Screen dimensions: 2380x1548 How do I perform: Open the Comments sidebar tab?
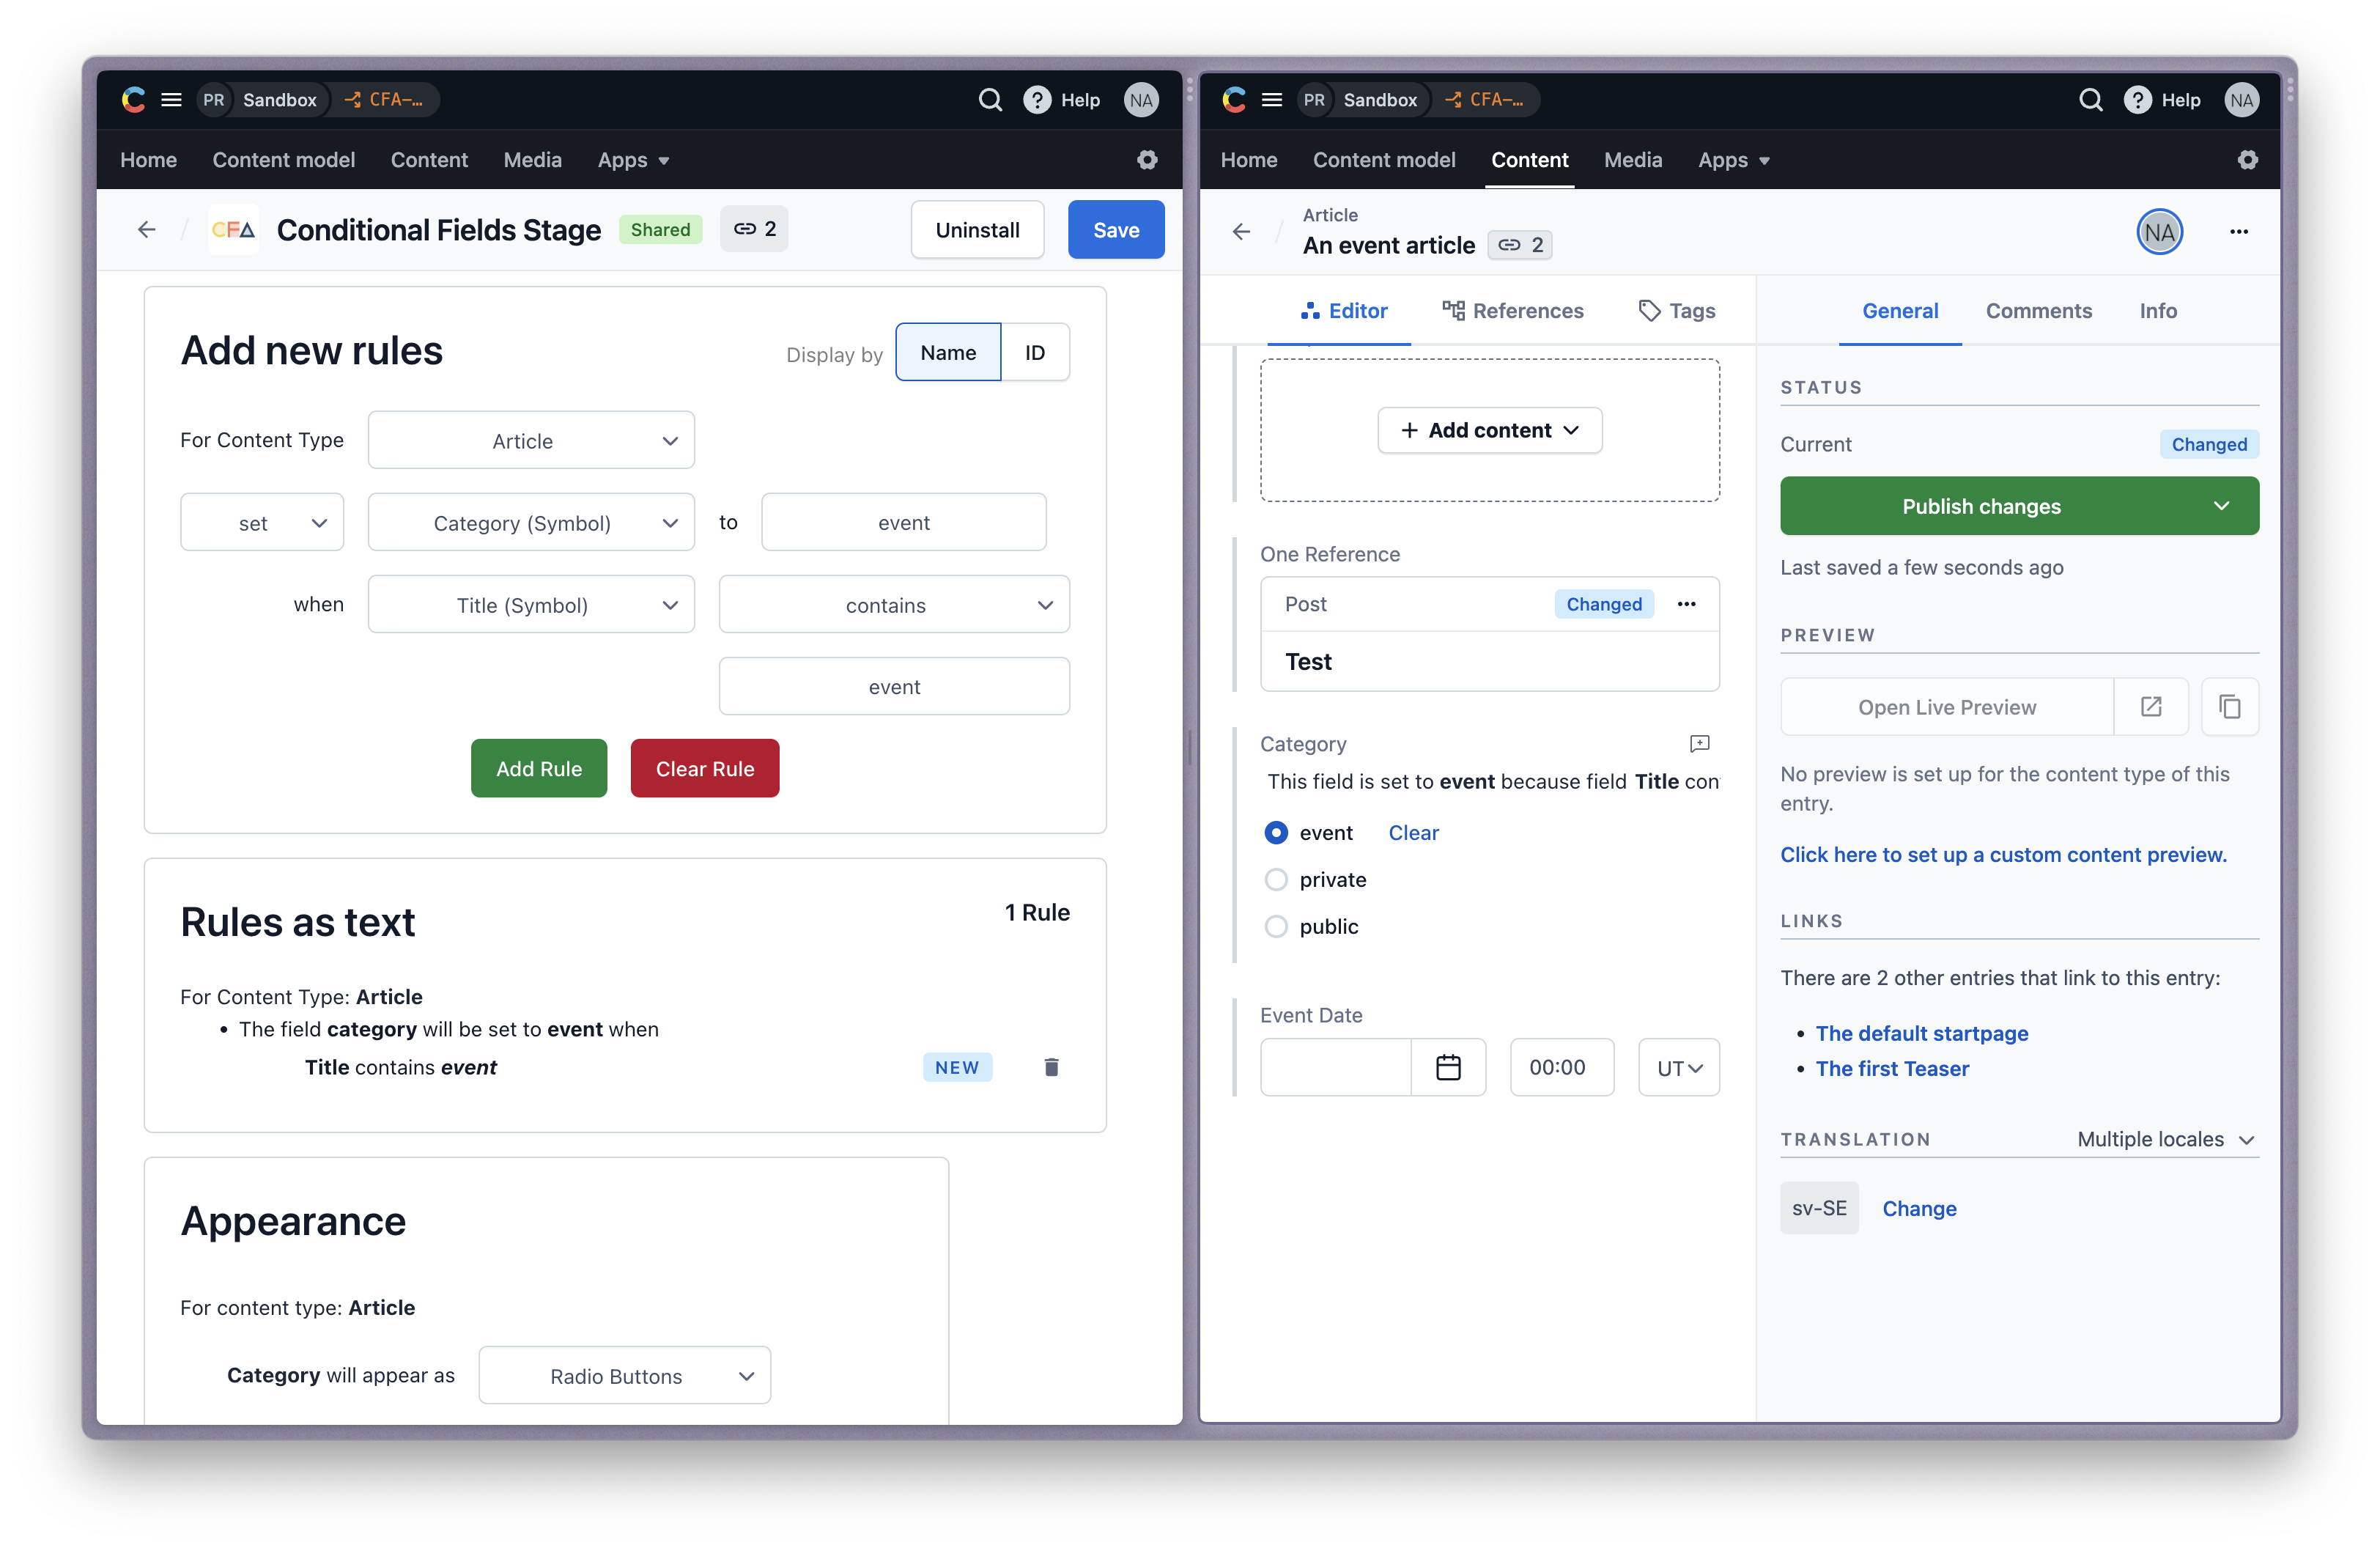point(2038,311)
